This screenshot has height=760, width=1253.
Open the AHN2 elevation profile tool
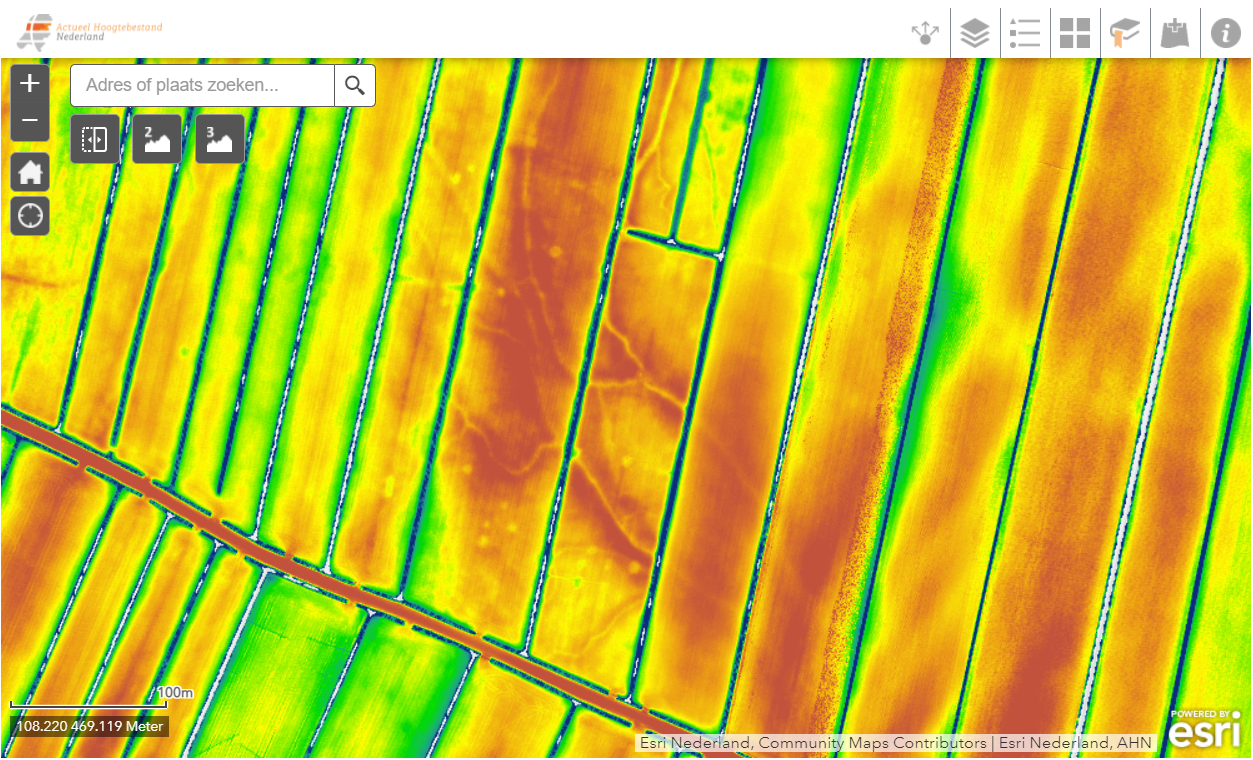pyautogui.click(x=157, y=139)
